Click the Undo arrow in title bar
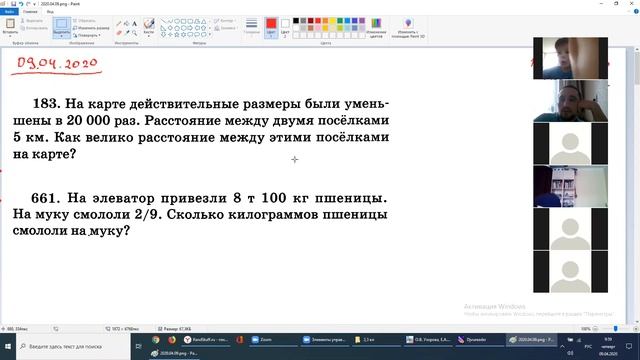640x360 pixels. tap(21, 4)
